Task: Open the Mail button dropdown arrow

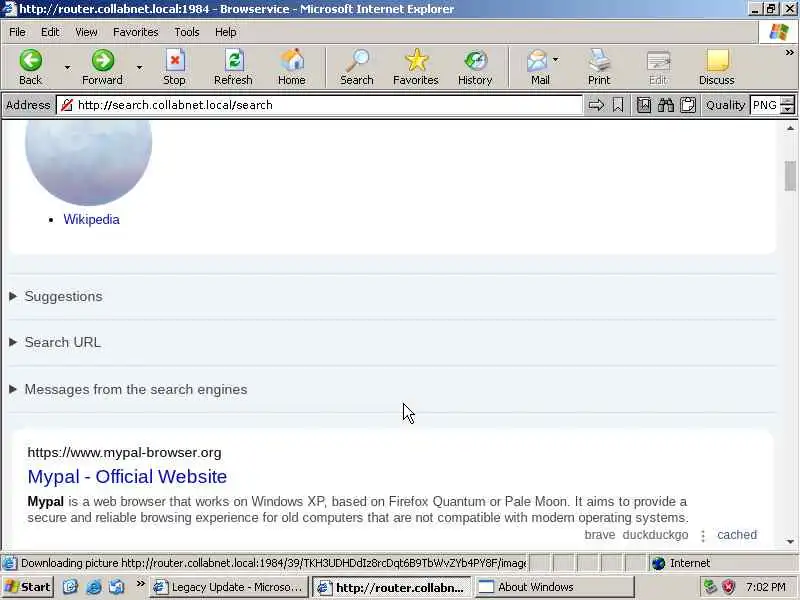Action: (556, 60)
